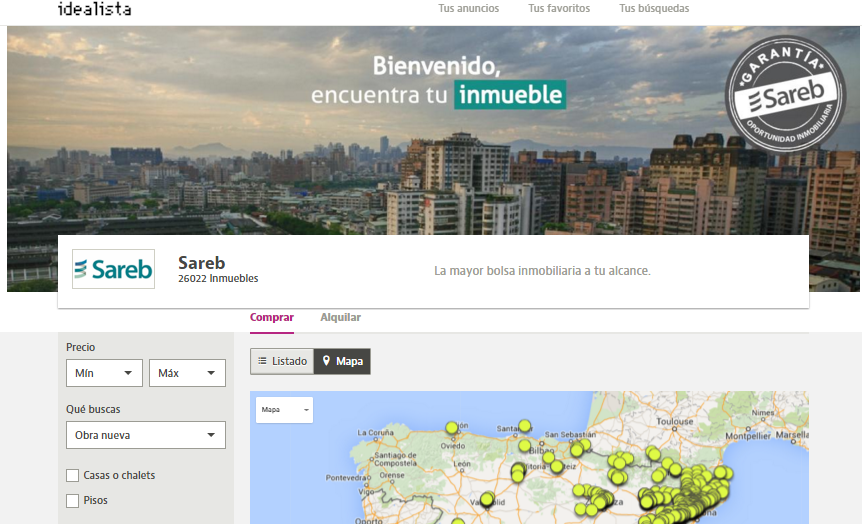Click the map marker near Oviedo
The image size is (862, 524).
[452, 427]
